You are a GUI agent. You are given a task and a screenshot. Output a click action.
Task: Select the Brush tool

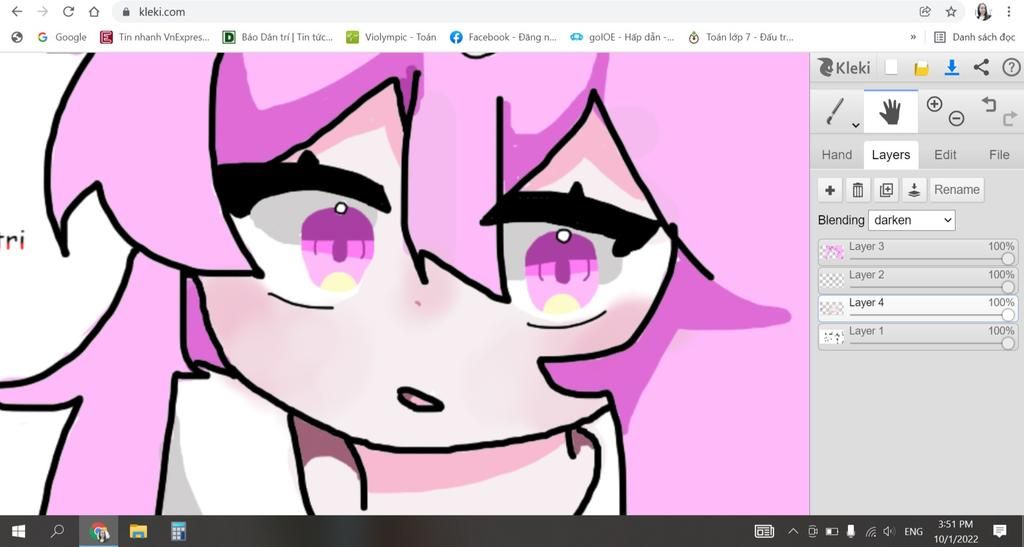834,111
